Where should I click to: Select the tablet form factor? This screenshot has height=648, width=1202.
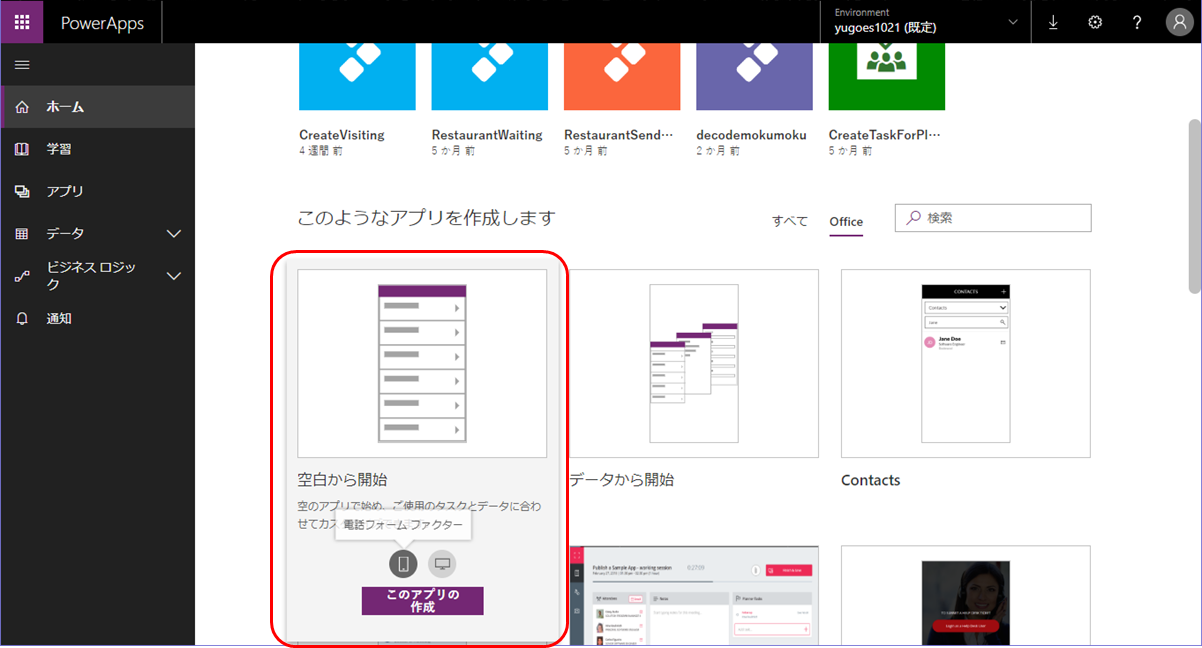coord(442,563)
